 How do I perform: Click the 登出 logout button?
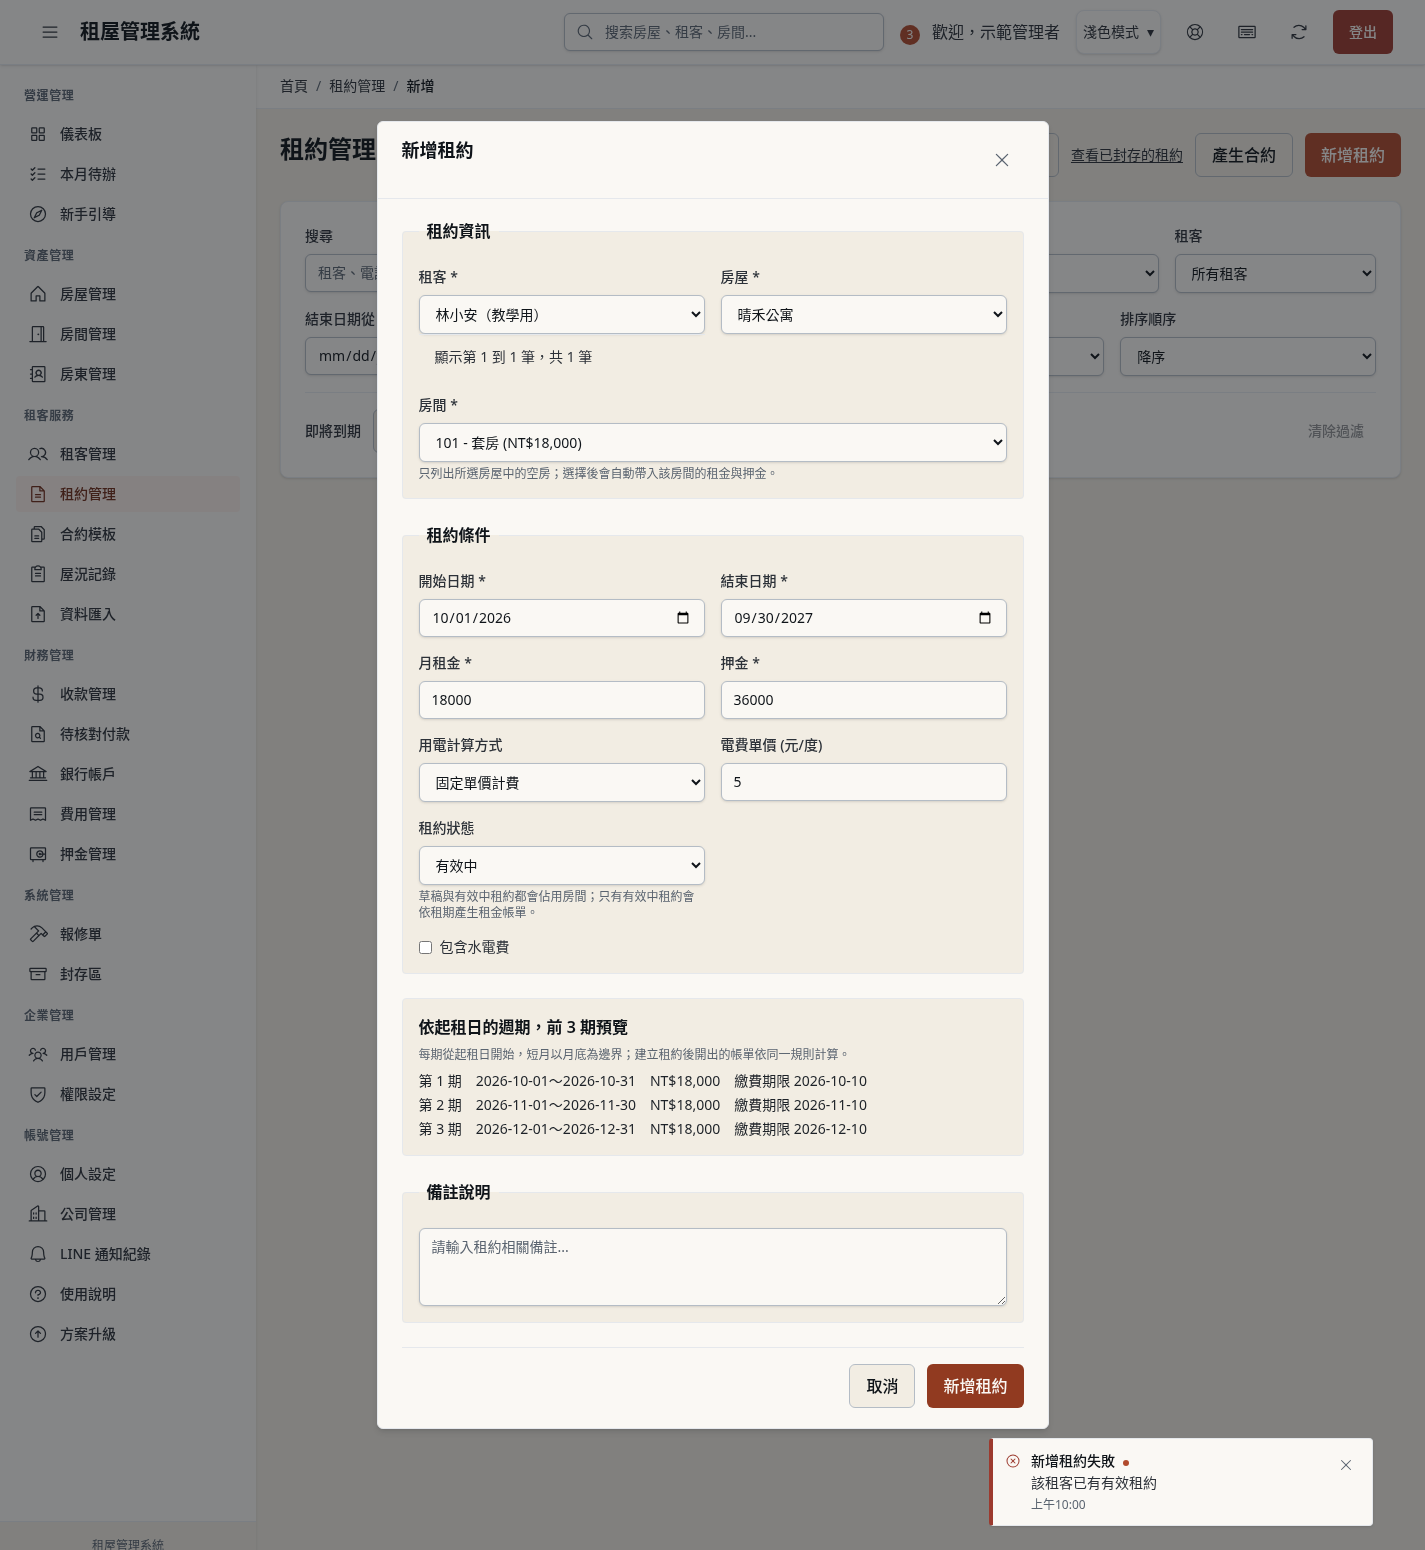pos(1363,32)
